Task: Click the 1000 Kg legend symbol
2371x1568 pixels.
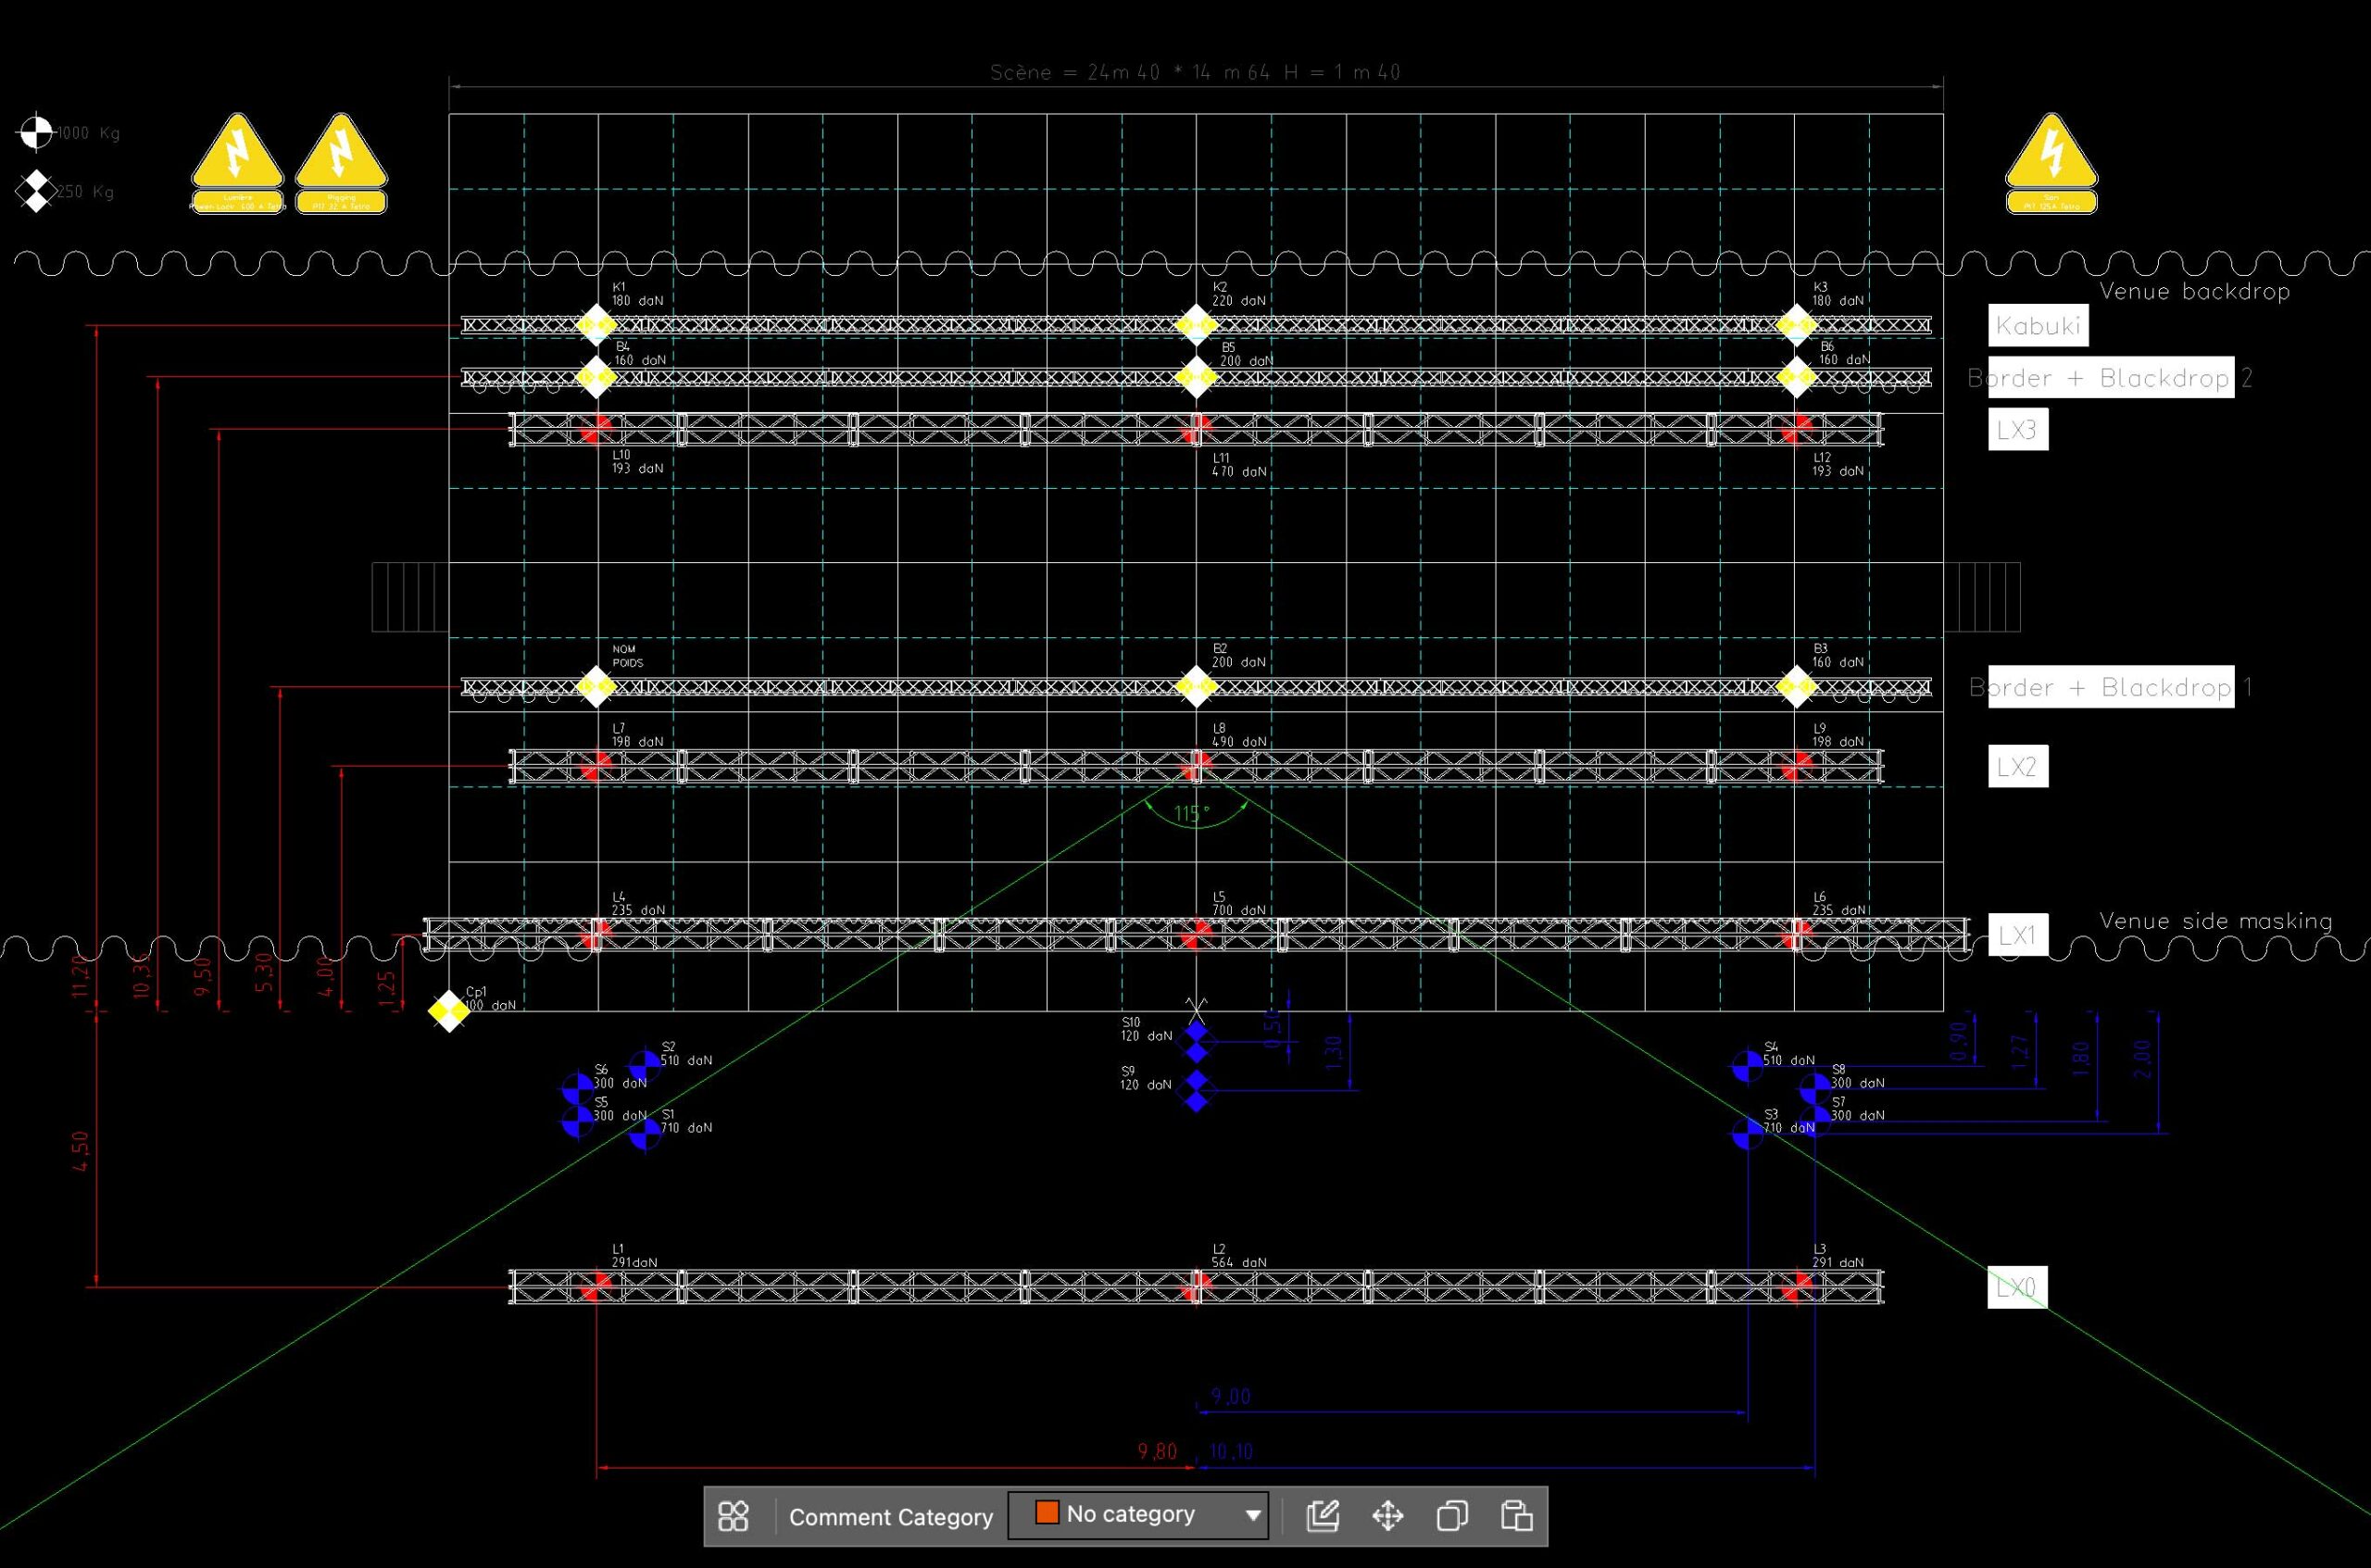Action: 36,131
